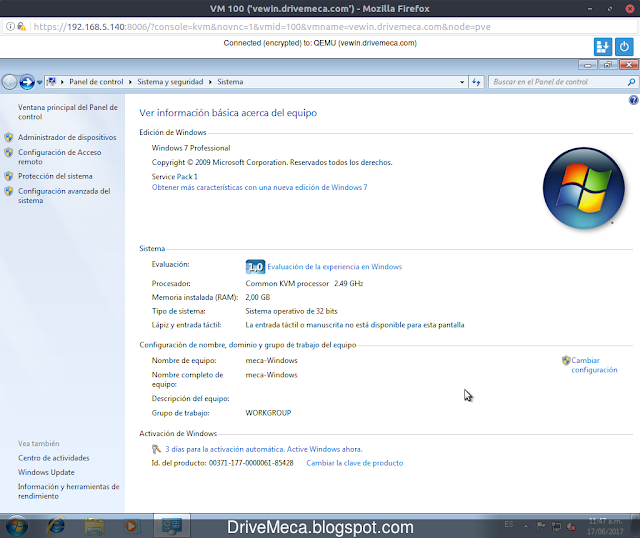The image size is (640, 538).
Task: Open Configuración de Acceso remoto
Action: click(x=60, y=157)
